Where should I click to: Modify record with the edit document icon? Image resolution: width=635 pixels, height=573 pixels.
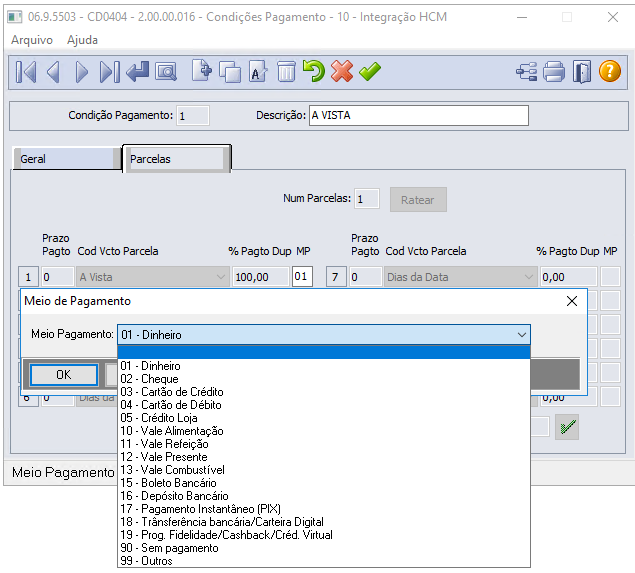(258, 71)
